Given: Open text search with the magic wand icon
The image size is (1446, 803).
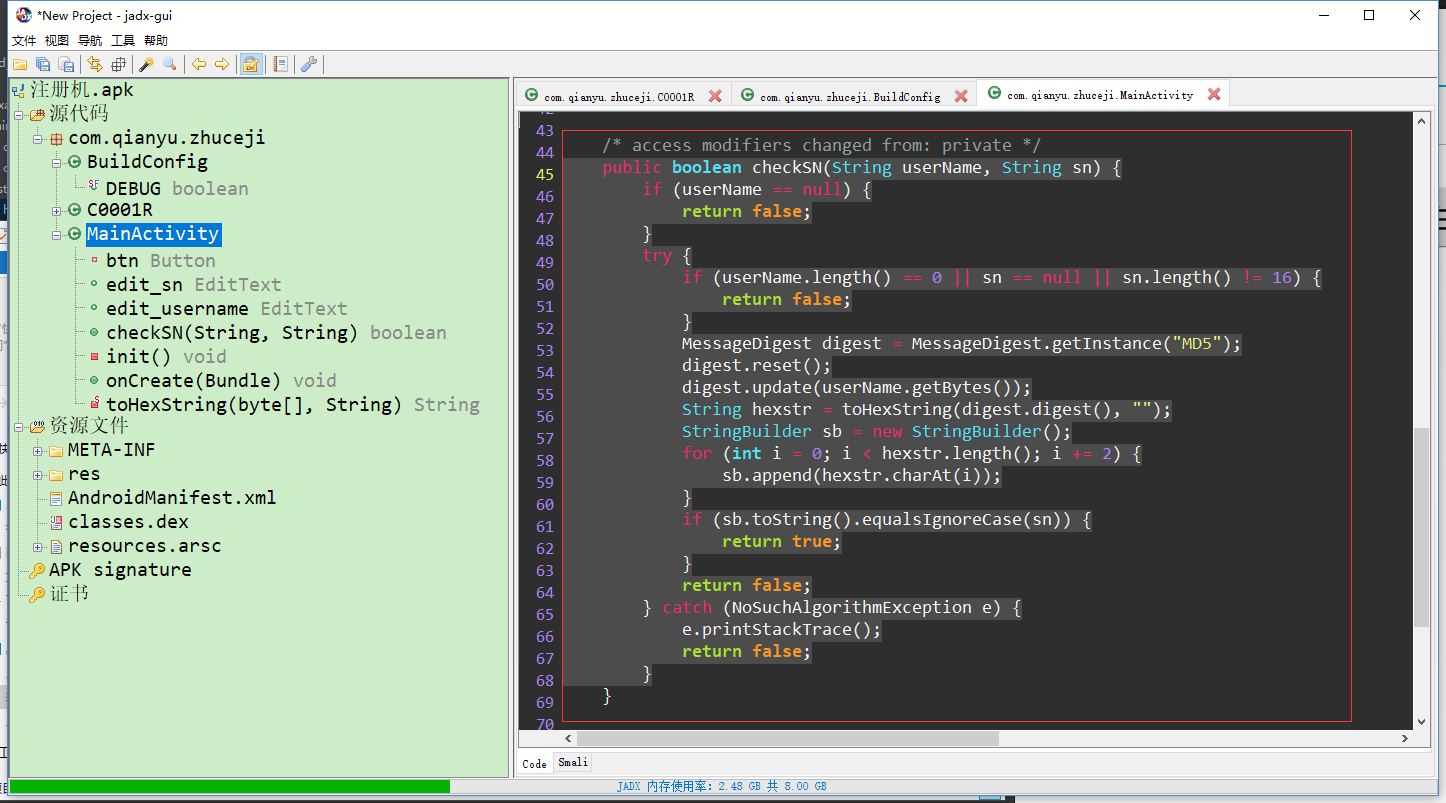Looking at the screenshot, I should click(x=146, y=64).
